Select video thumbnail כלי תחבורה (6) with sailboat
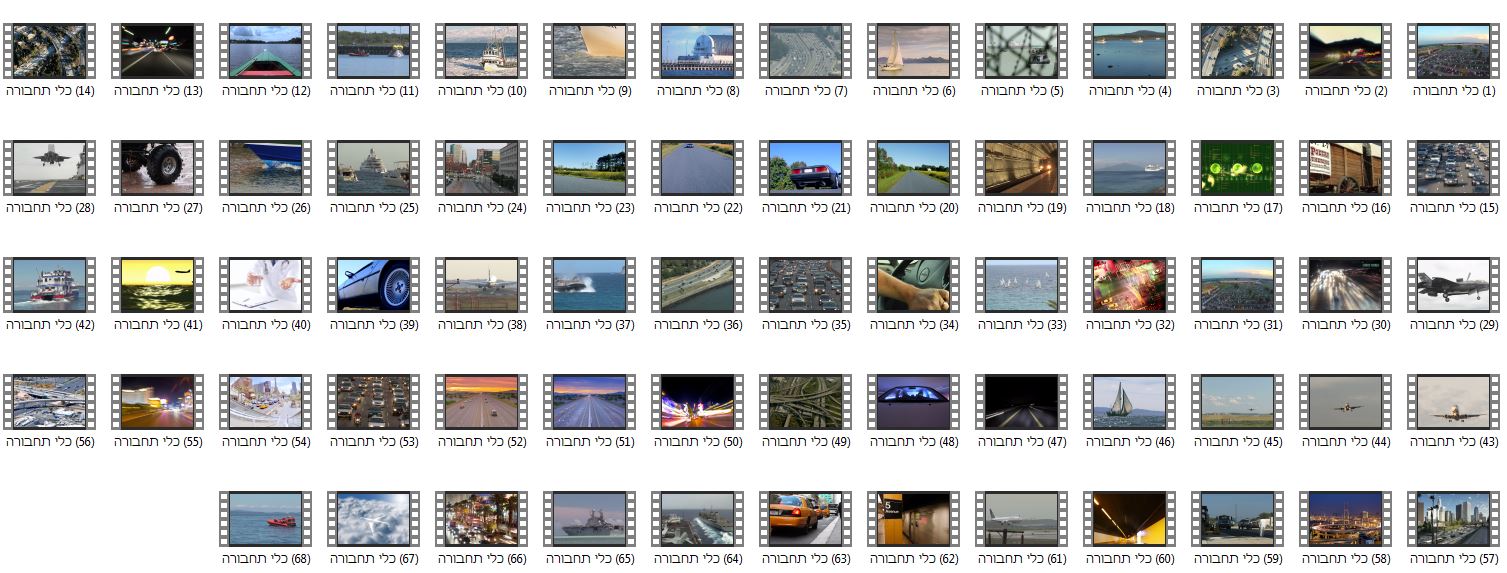 [913, 51]
